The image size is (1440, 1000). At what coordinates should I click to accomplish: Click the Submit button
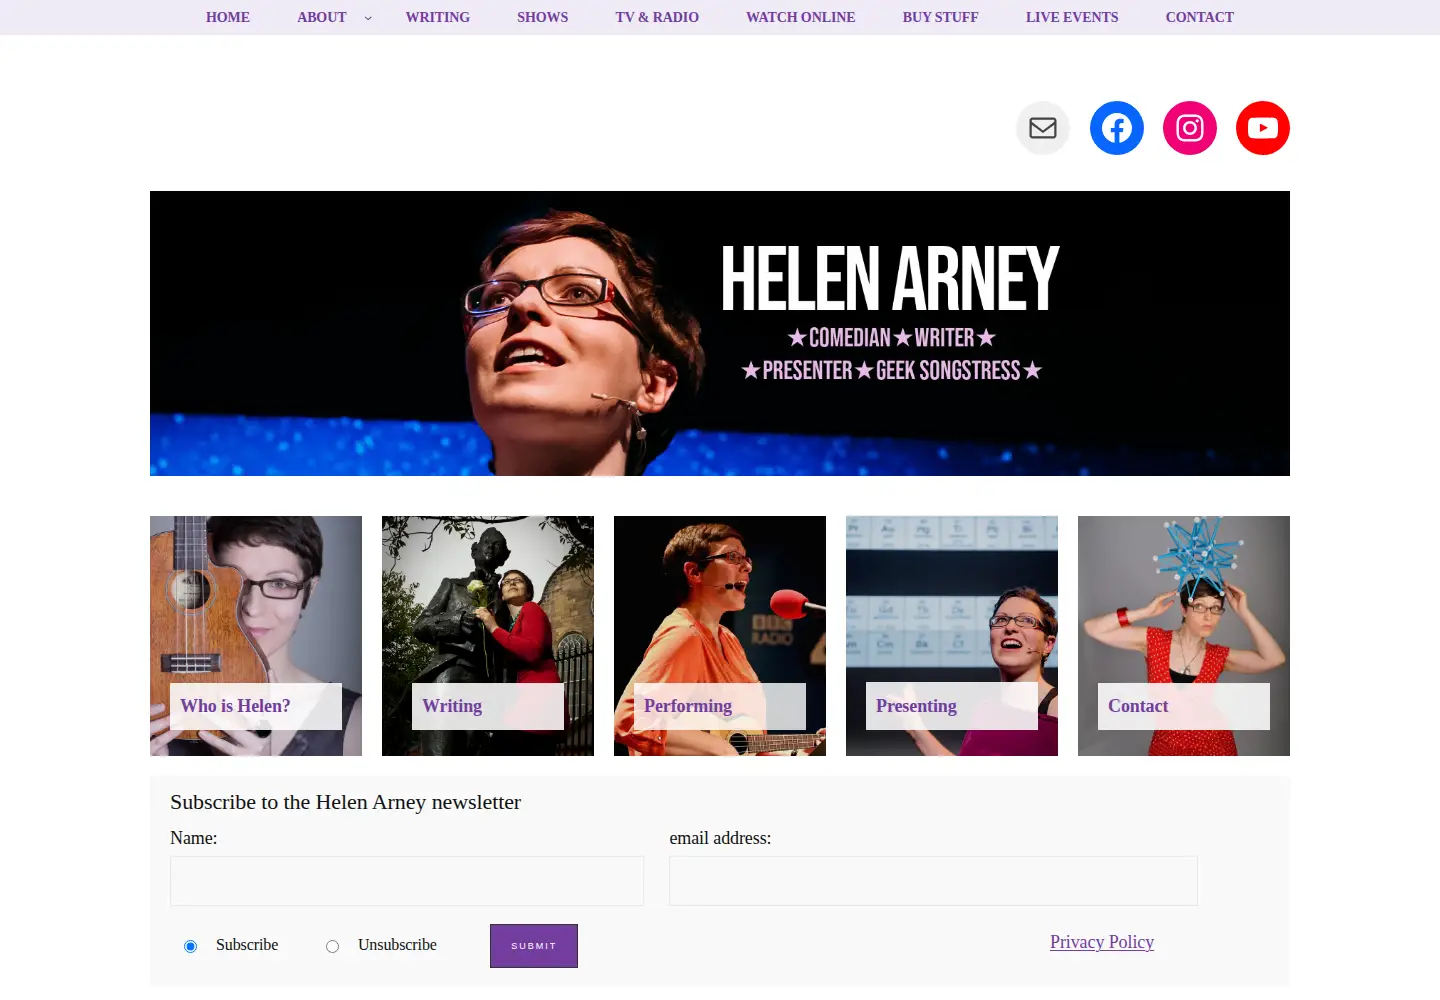(x=534, y=946)
